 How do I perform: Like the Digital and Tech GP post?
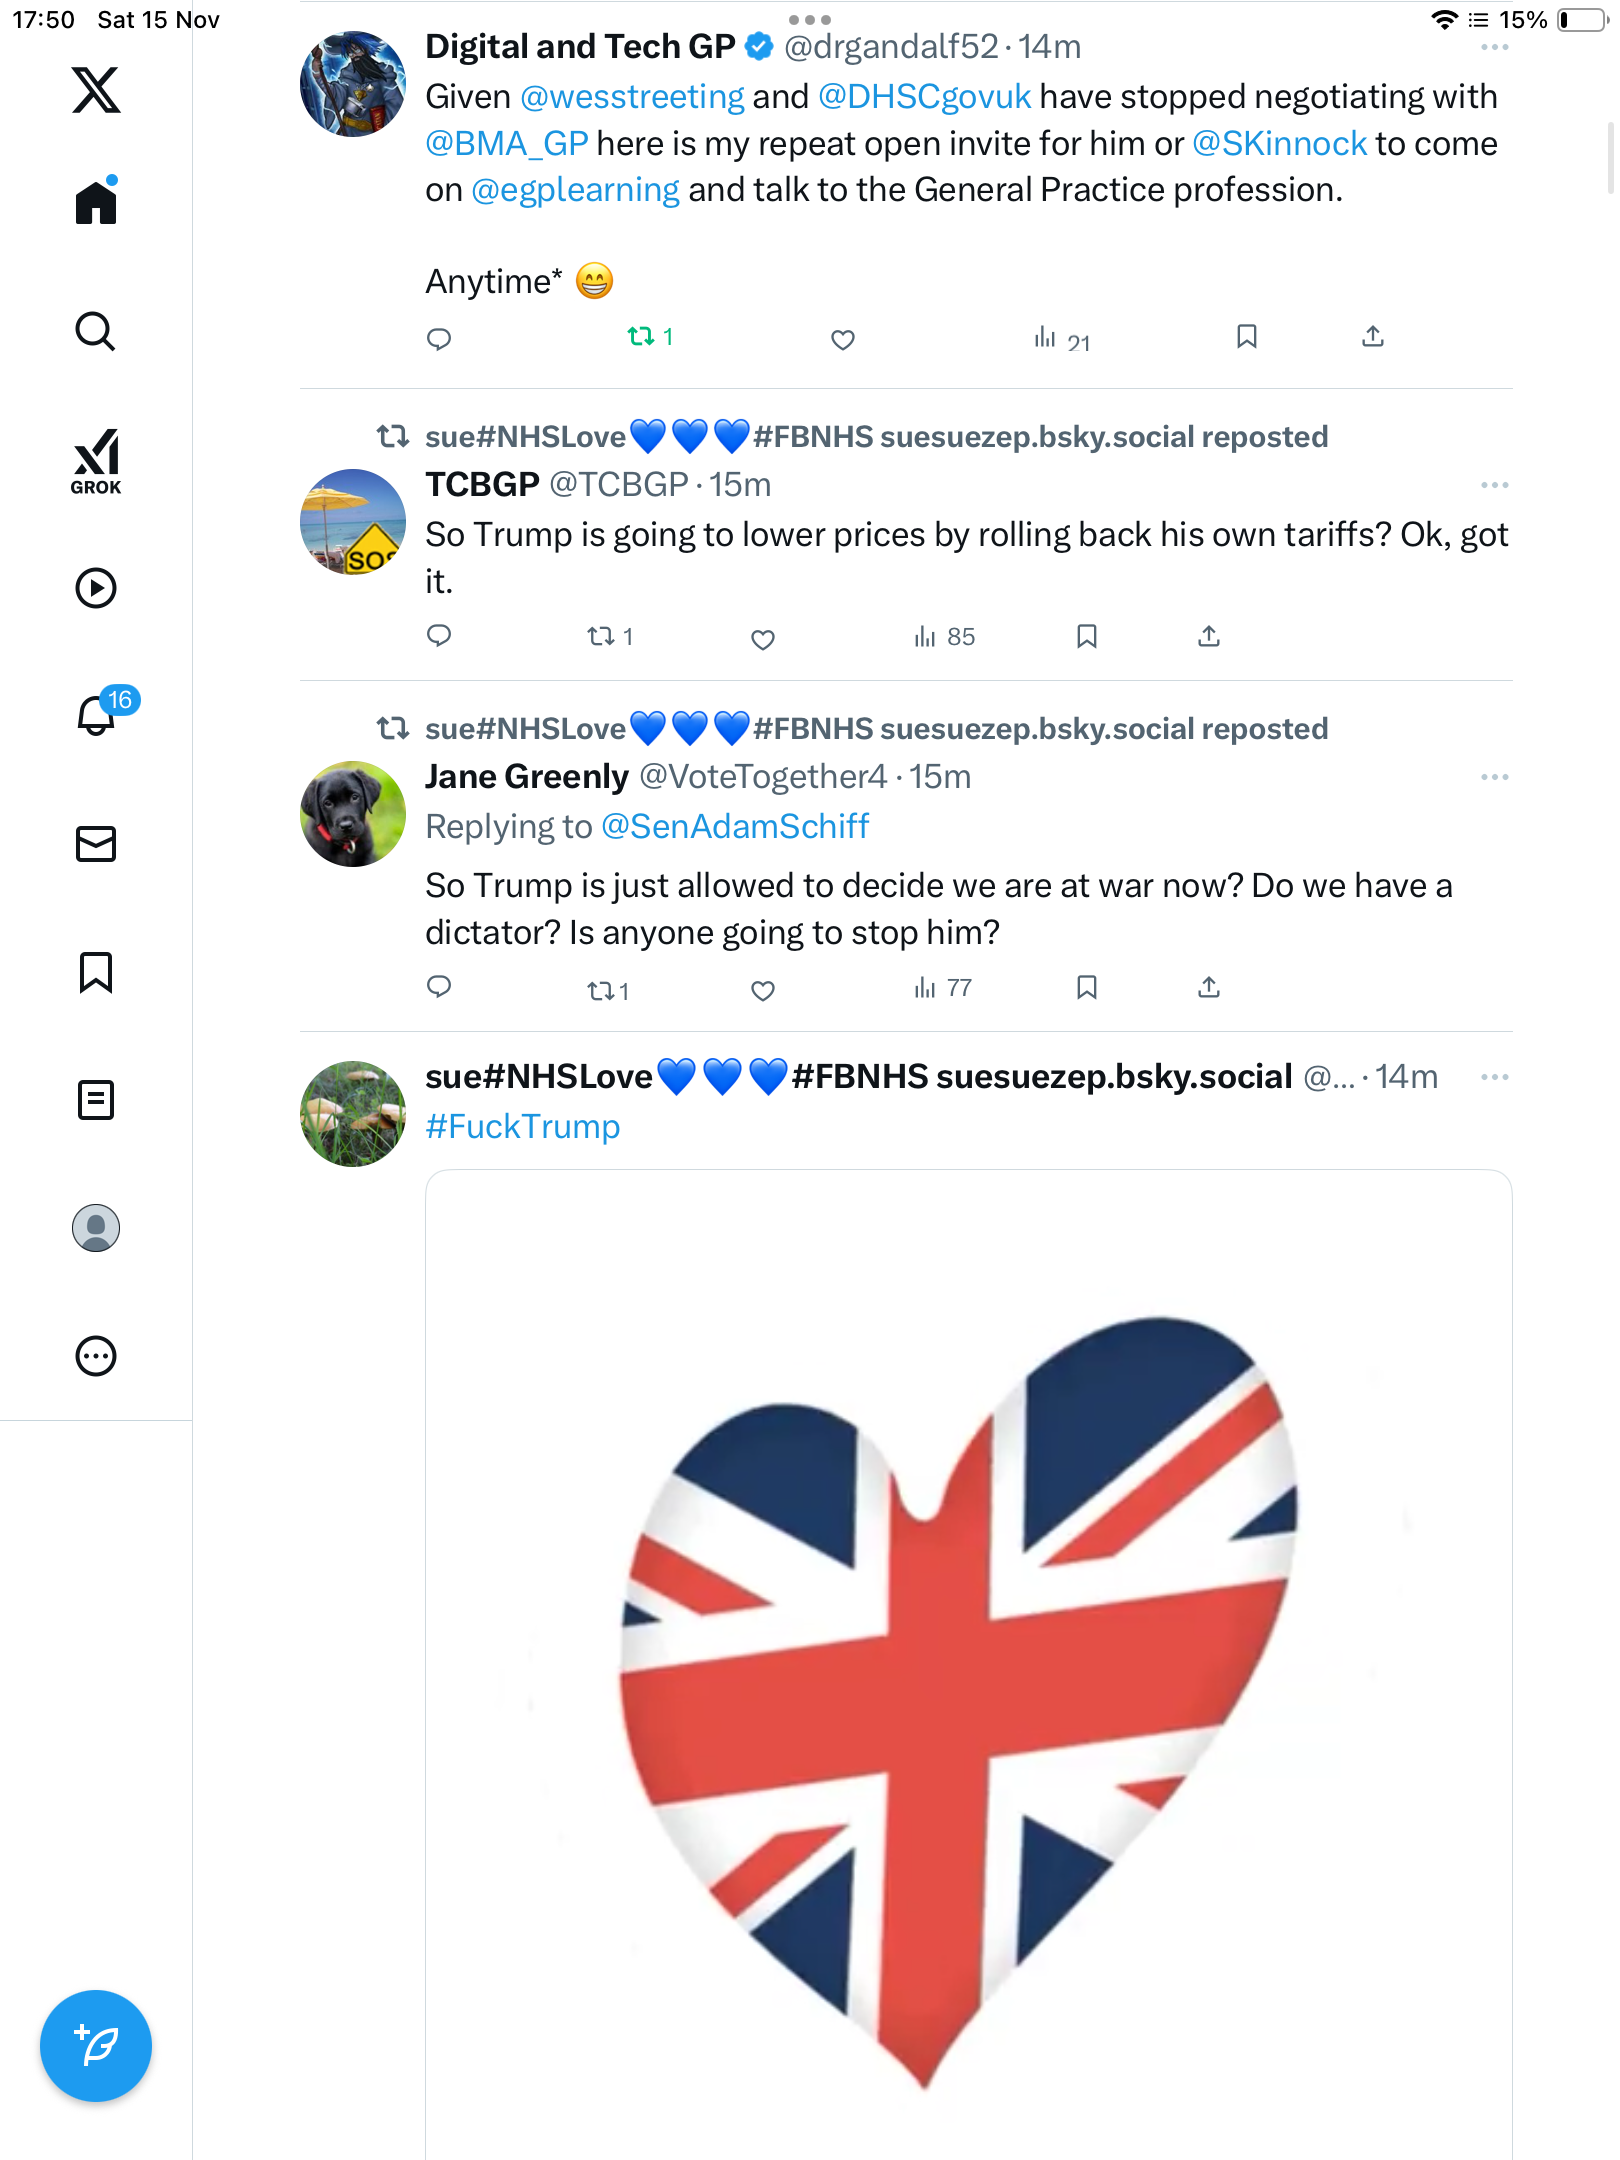click(x=843, y=340)
